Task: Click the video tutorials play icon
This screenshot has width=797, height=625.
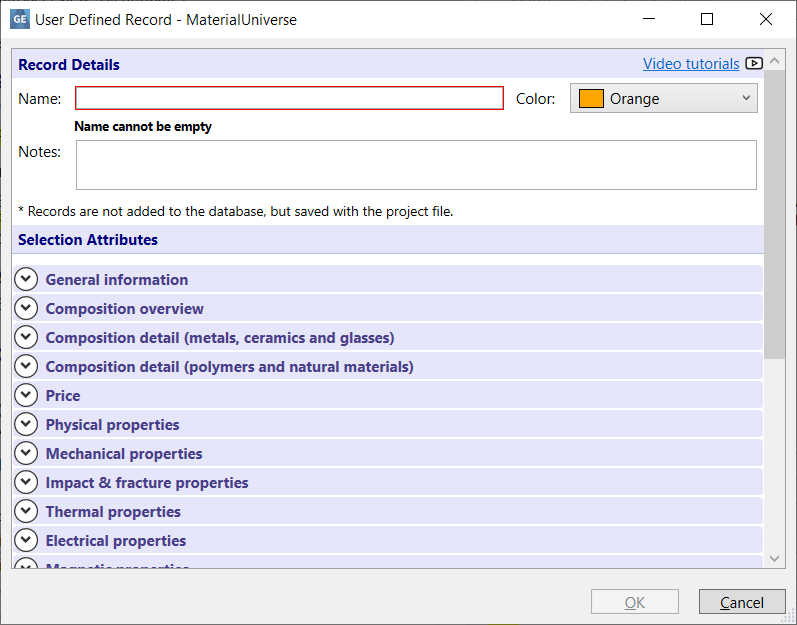Action: coord(754,64)
